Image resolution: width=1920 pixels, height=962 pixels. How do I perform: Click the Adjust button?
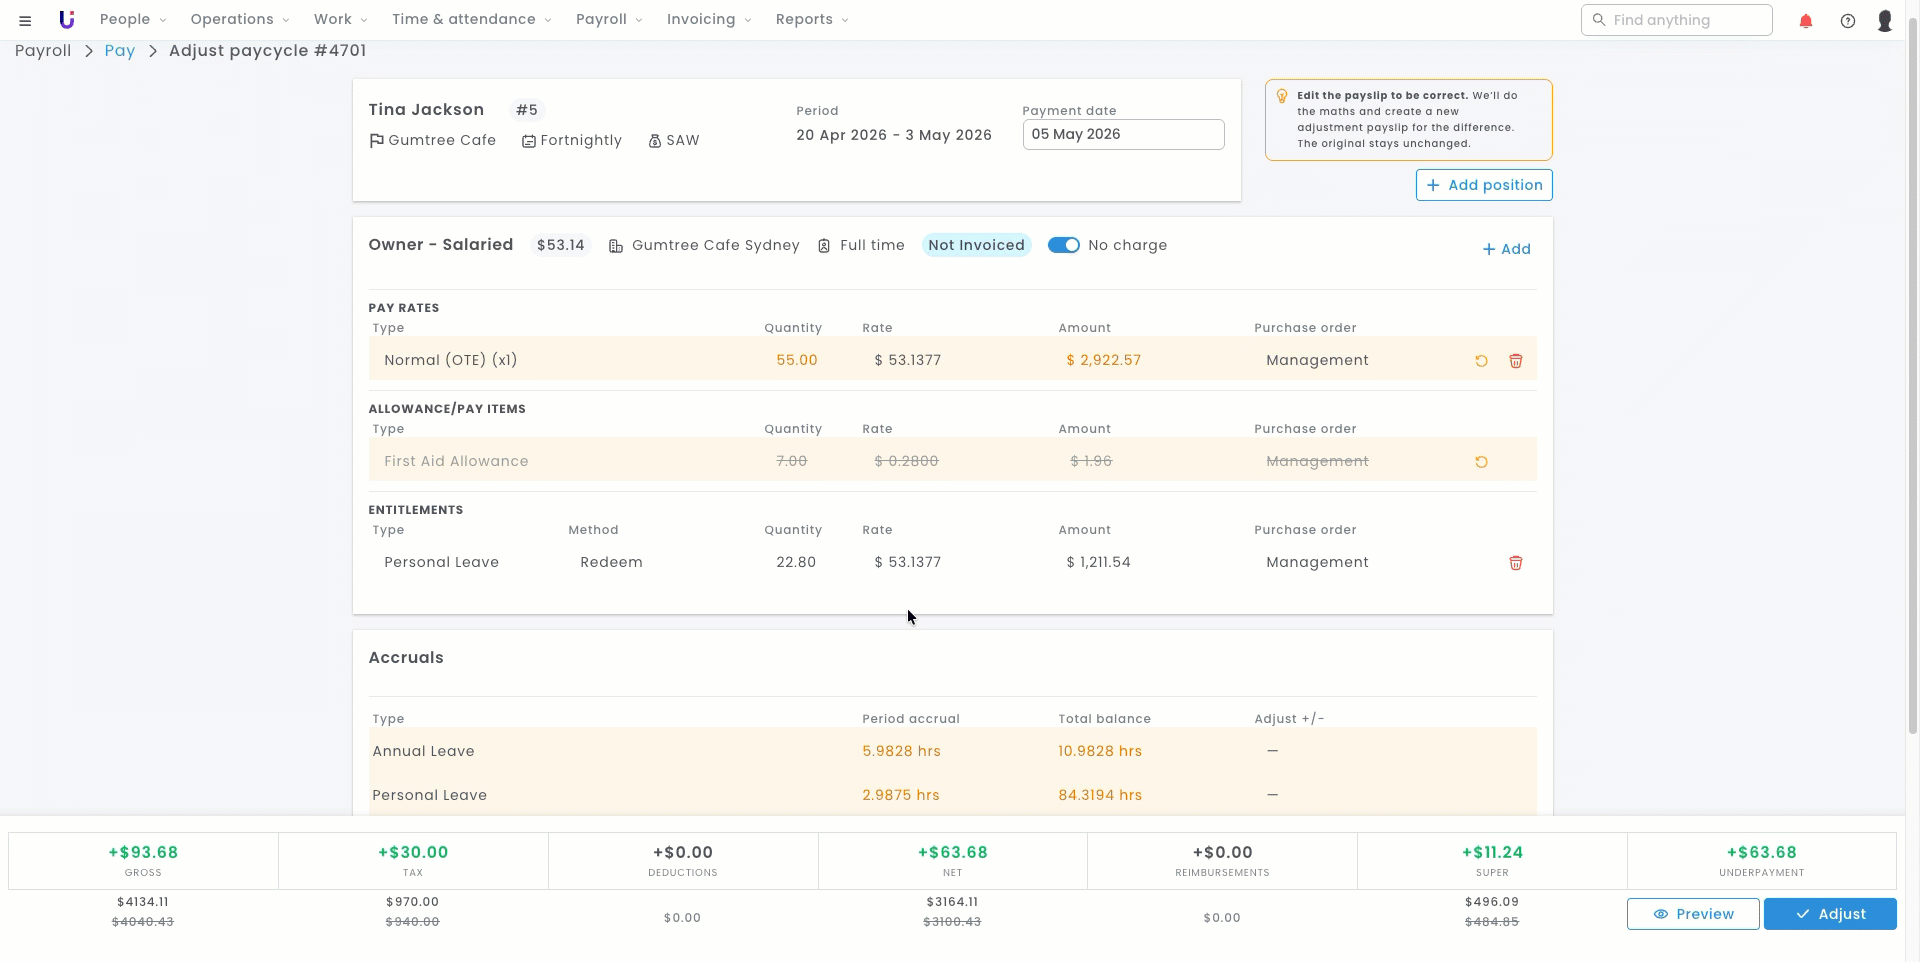point(1830,914)
